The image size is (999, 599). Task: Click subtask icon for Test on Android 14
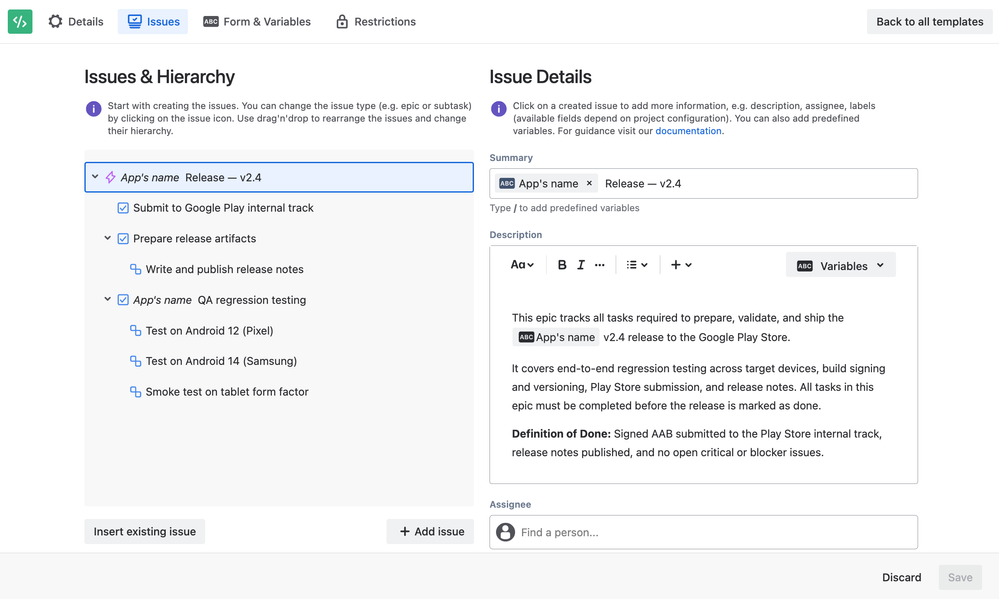point(136,361)
